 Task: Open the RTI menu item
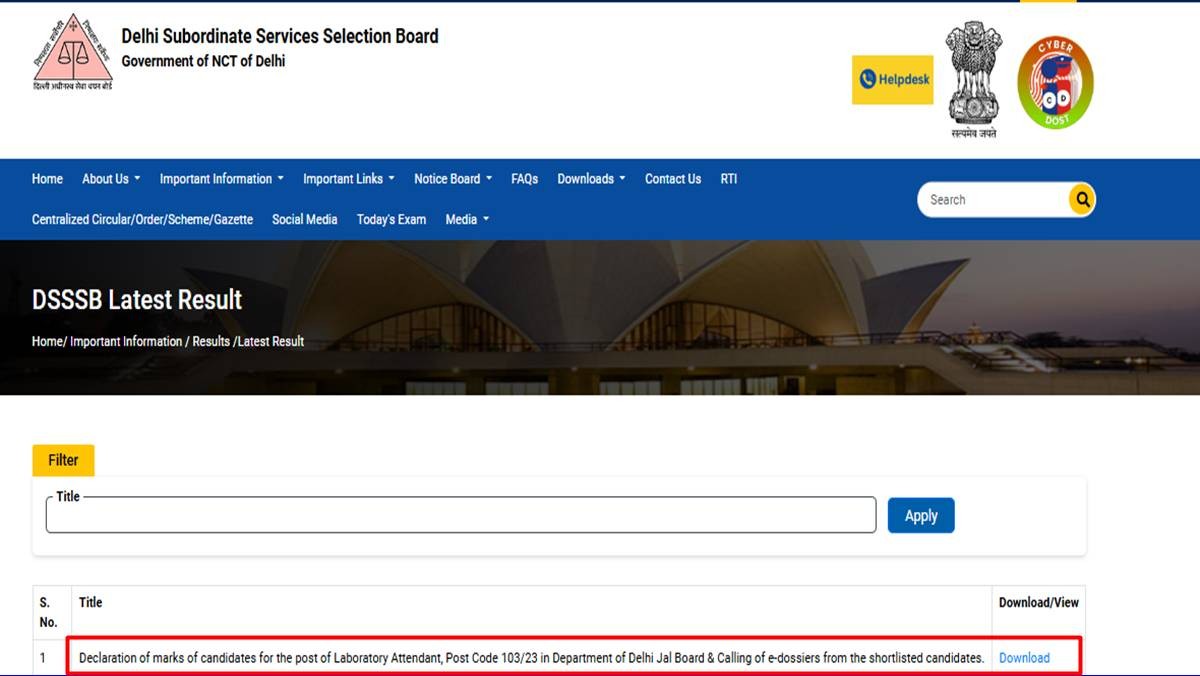coord(729,179)
